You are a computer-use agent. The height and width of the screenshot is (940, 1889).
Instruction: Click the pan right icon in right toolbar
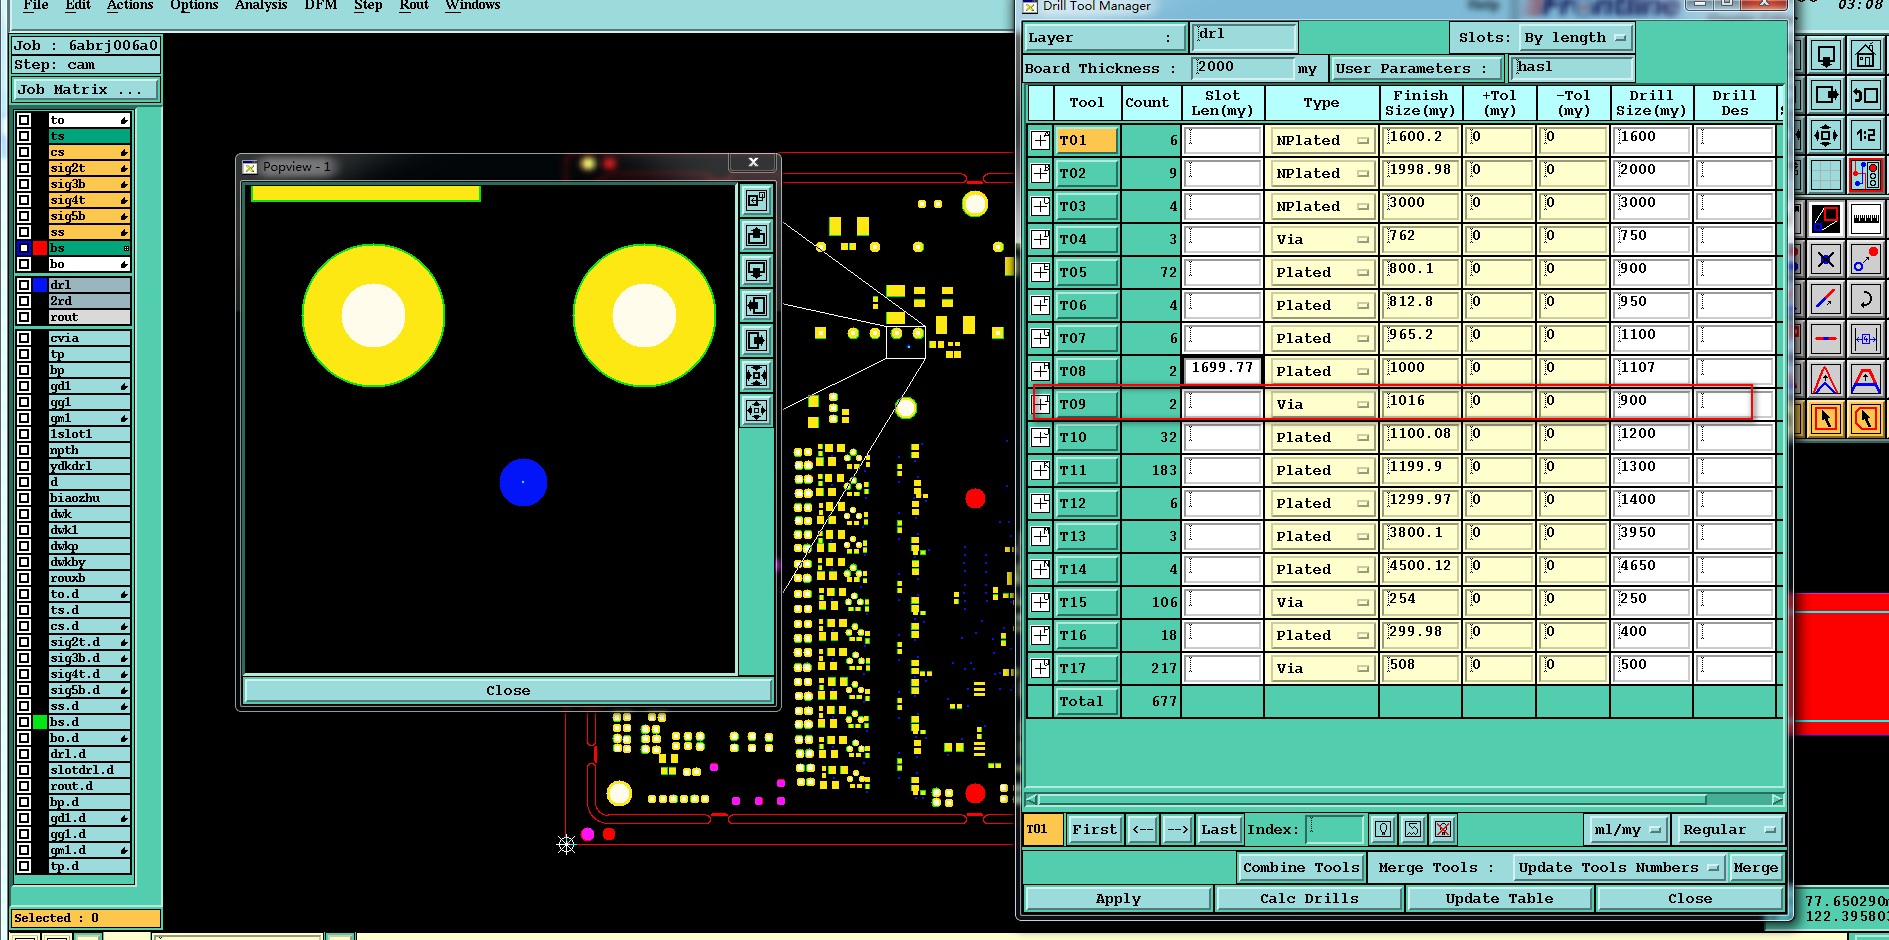point(1826,95)
